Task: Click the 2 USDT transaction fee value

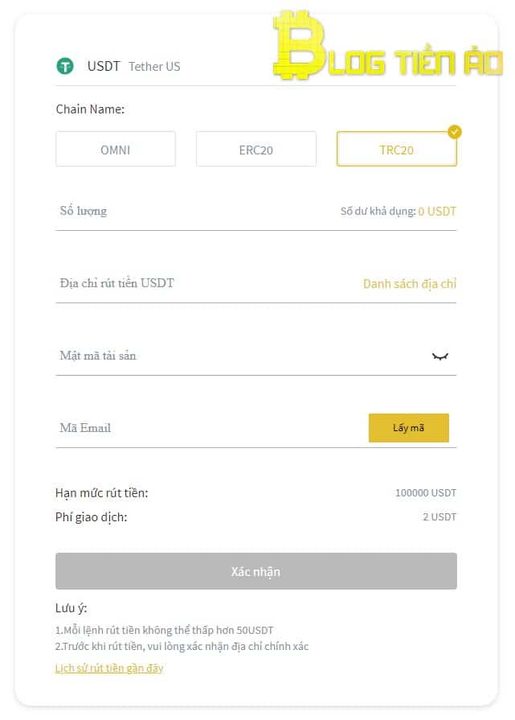Action: point(439,517)
